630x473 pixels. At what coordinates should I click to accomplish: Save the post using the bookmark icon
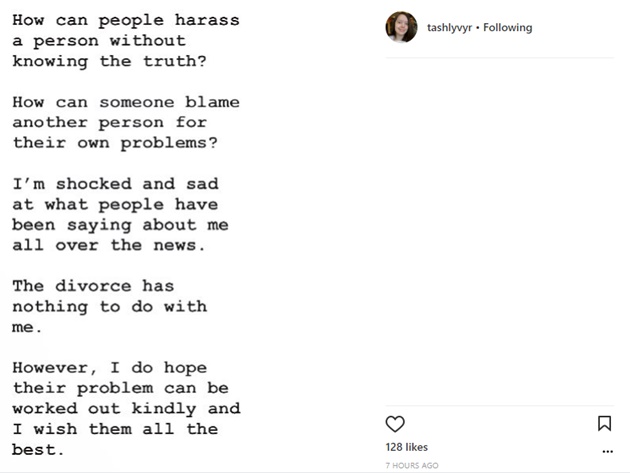point(604,424)
